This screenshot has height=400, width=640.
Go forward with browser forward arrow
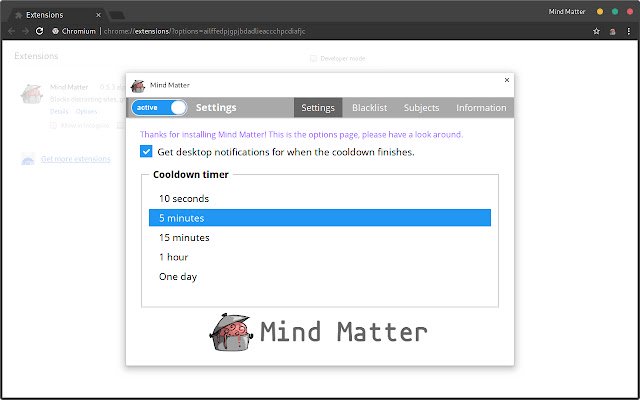[x=25, y=31]
